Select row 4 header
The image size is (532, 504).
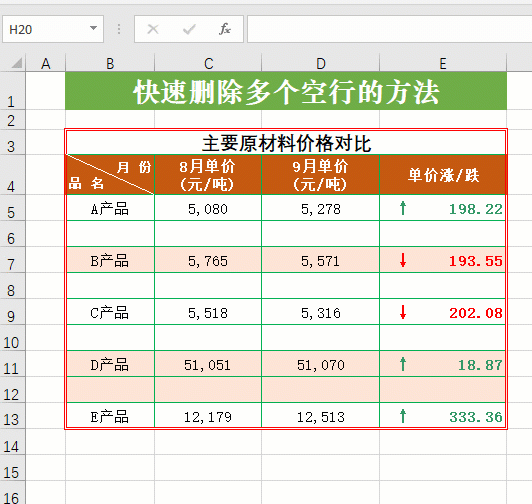tap(13, 175)
